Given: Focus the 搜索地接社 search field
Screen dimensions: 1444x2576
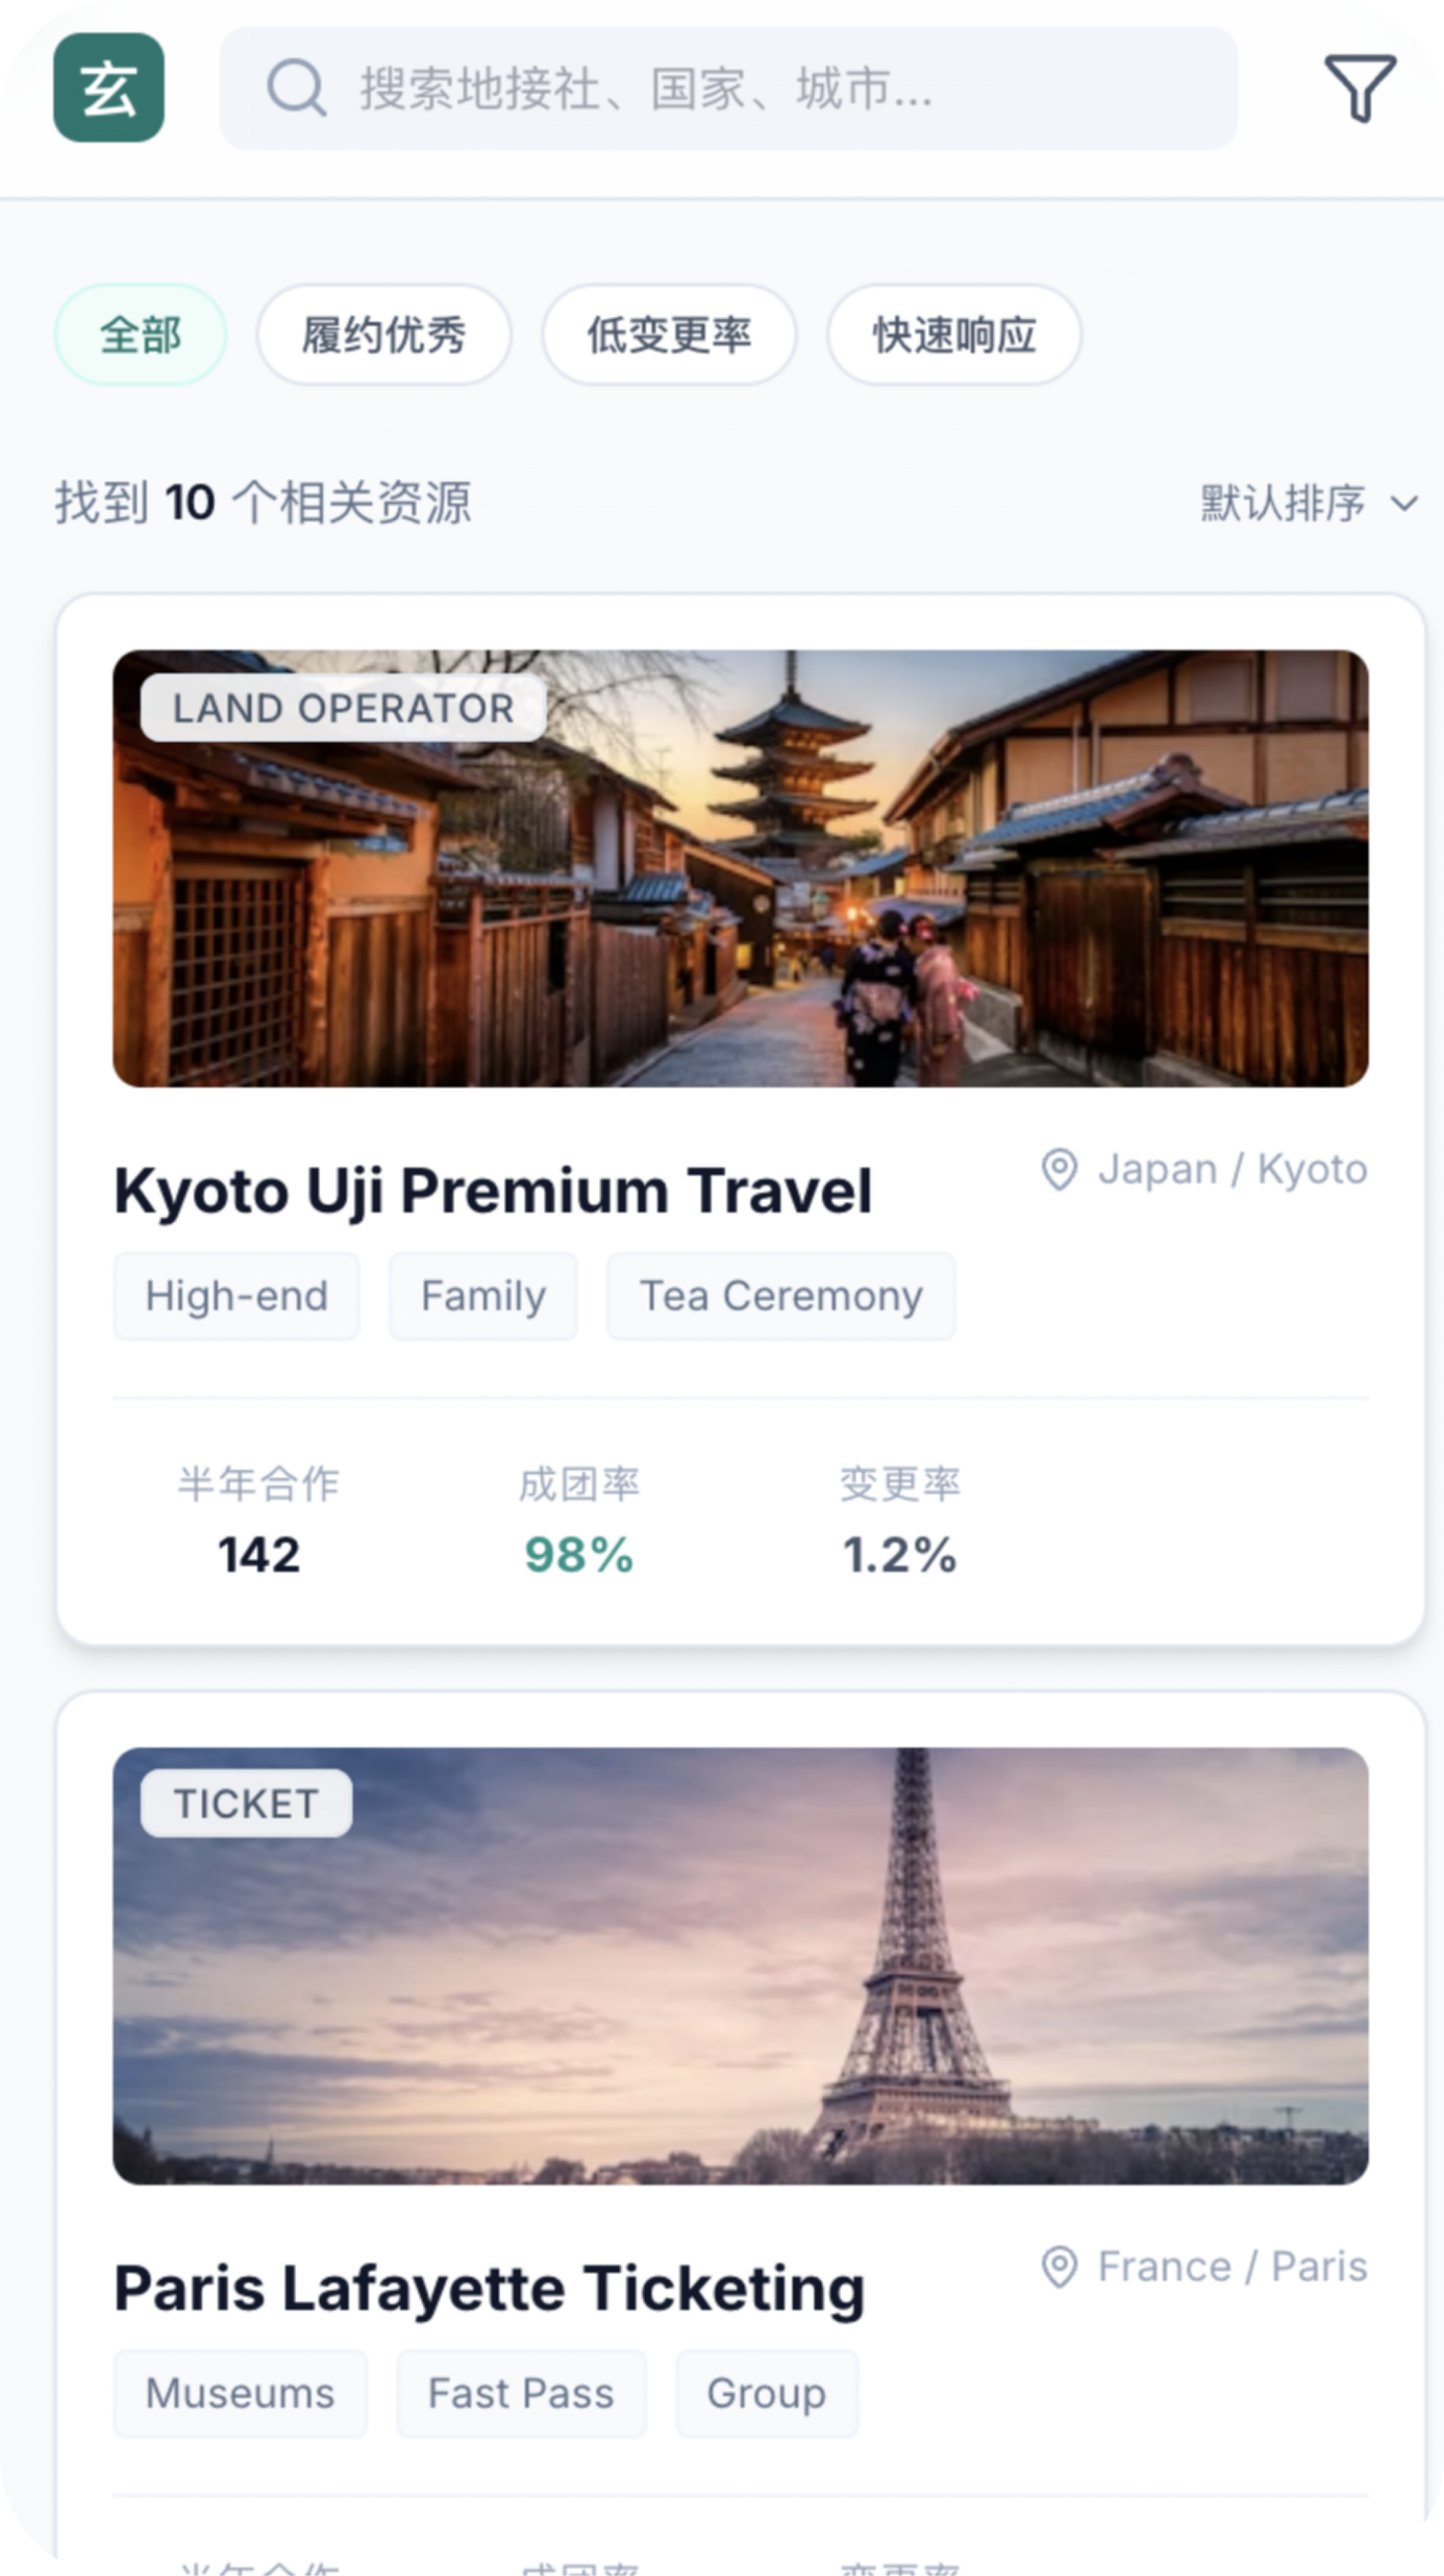Looking at the screenshot, I should click(x=728, y=88).
